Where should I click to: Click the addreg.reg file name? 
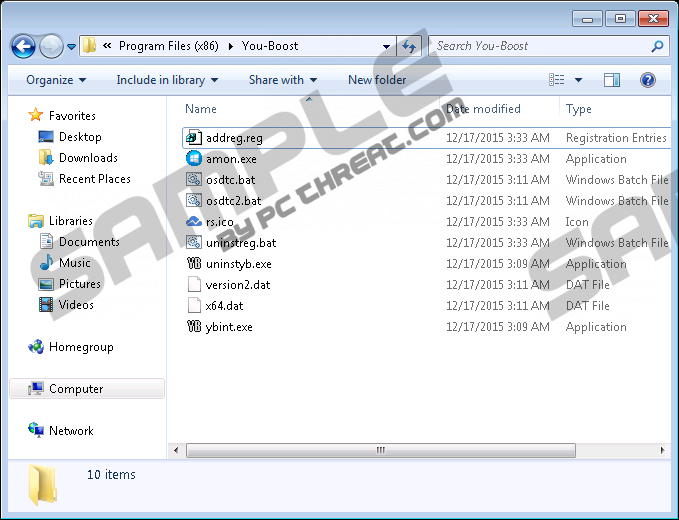(x=234, y=138)
